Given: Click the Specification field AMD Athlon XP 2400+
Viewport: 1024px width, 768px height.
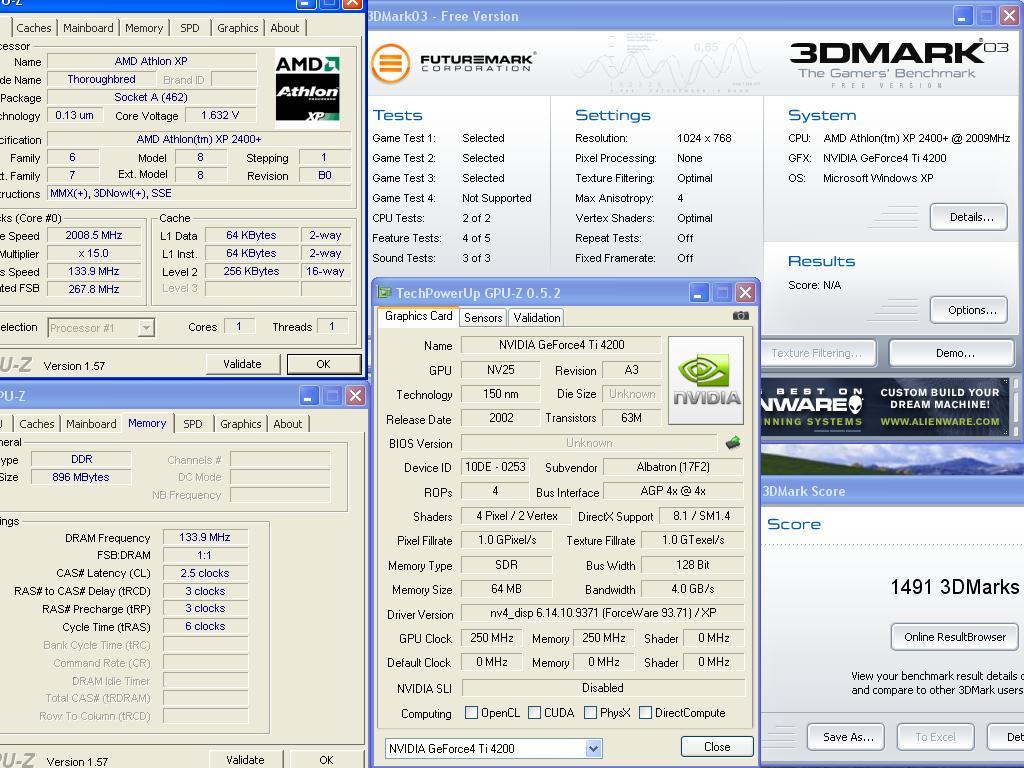Looking at the screenshot, I should 199,139.
